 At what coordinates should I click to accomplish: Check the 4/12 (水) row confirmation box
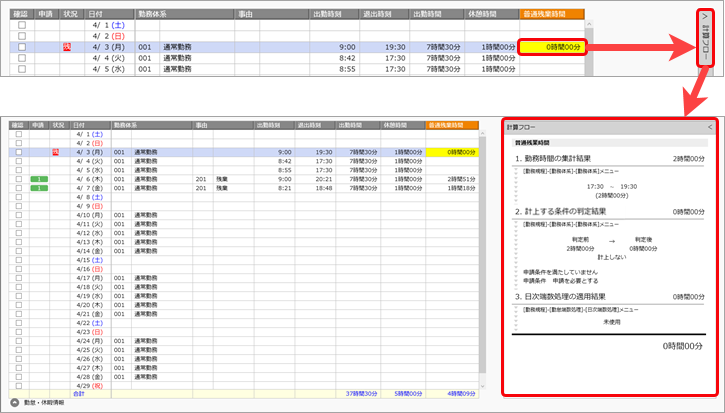coord(18,233)
